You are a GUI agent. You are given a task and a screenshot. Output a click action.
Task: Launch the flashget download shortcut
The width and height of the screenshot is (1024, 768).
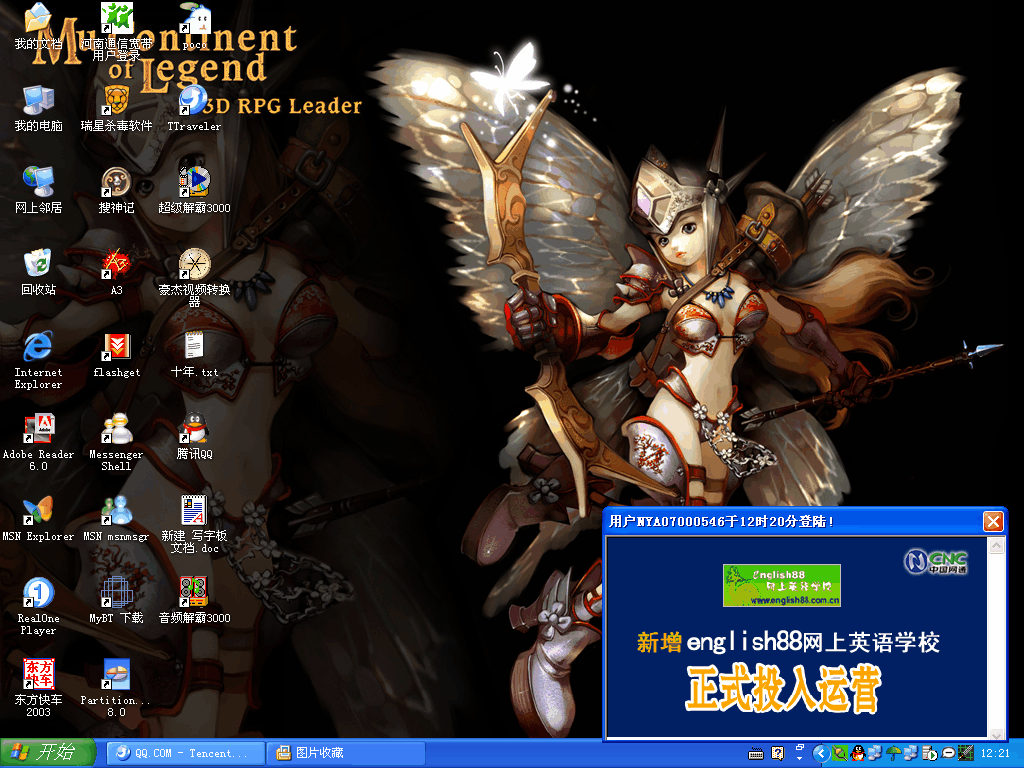point(116,355)
